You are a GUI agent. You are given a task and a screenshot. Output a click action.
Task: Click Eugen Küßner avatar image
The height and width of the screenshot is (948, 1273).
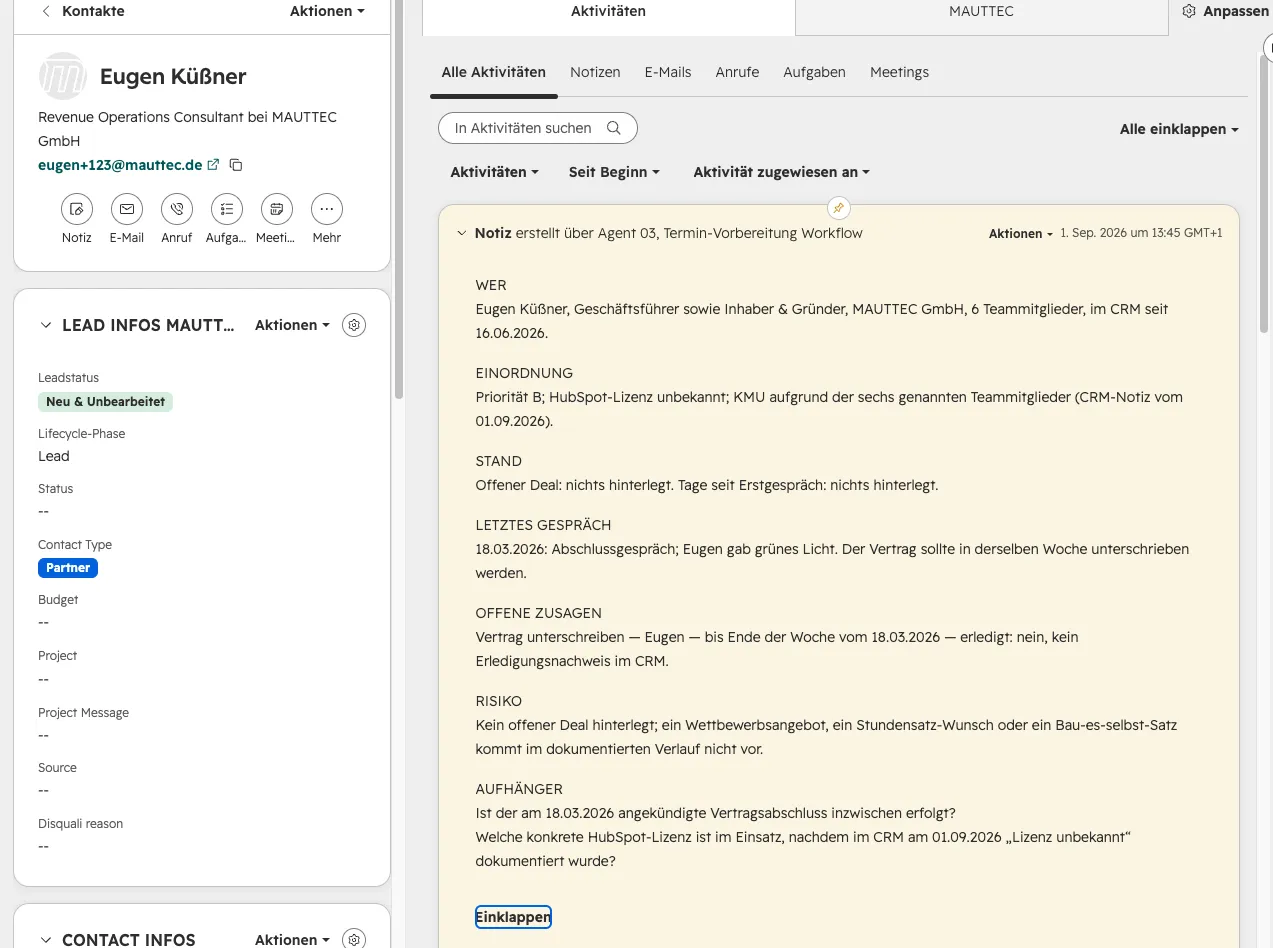[x=62, y=76]
